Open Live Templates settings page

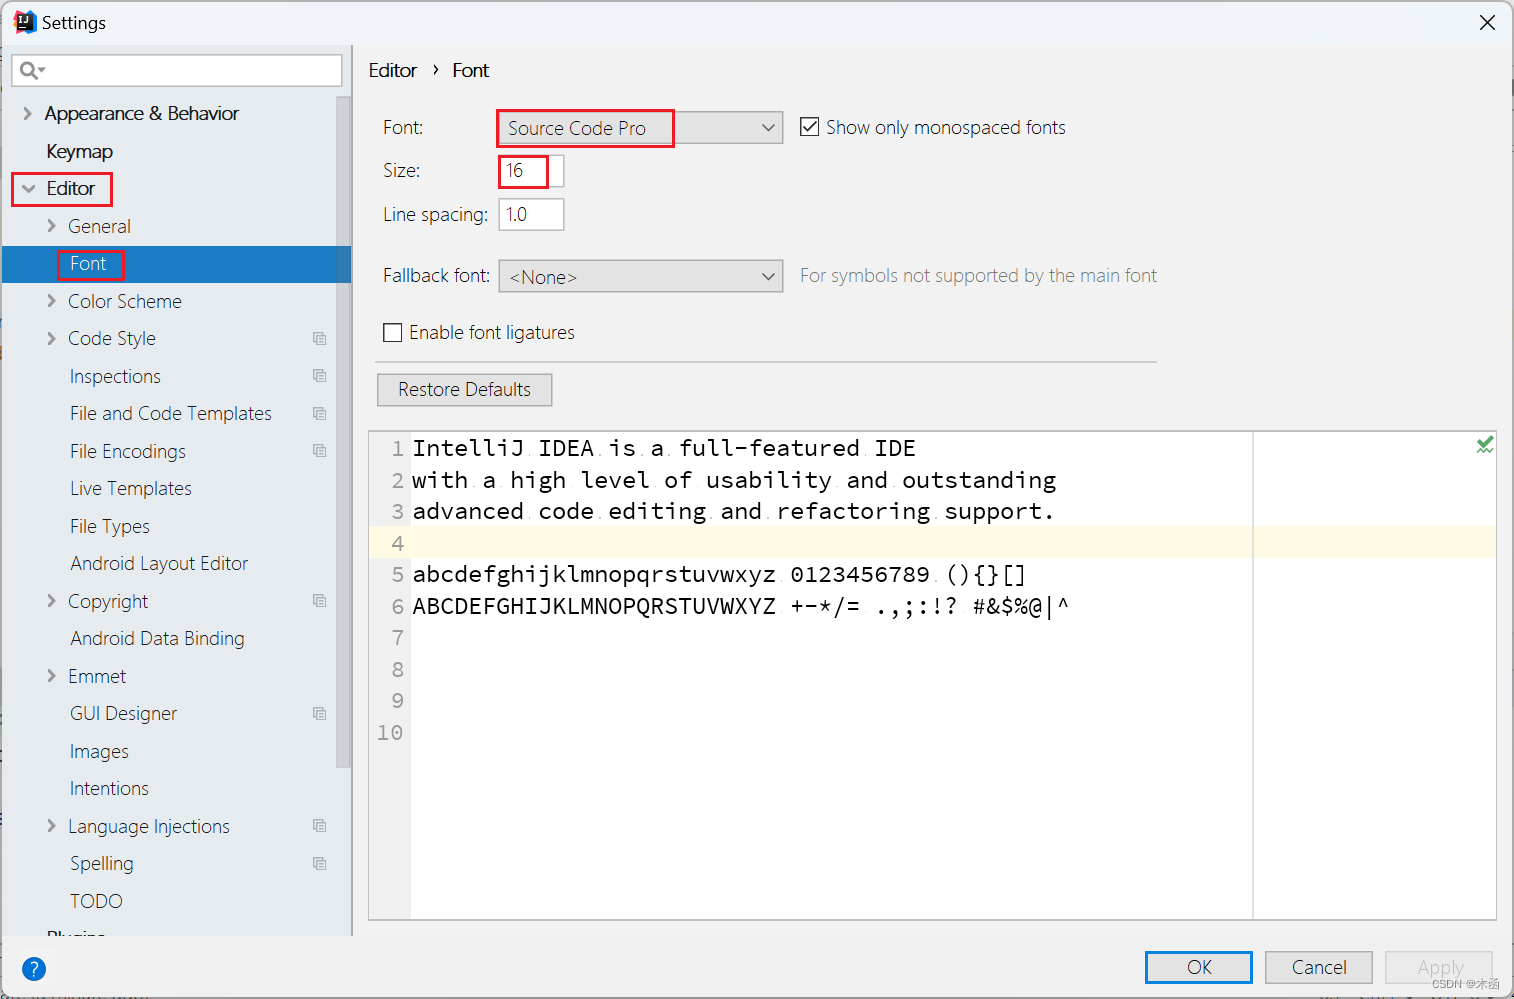point(131,489)
